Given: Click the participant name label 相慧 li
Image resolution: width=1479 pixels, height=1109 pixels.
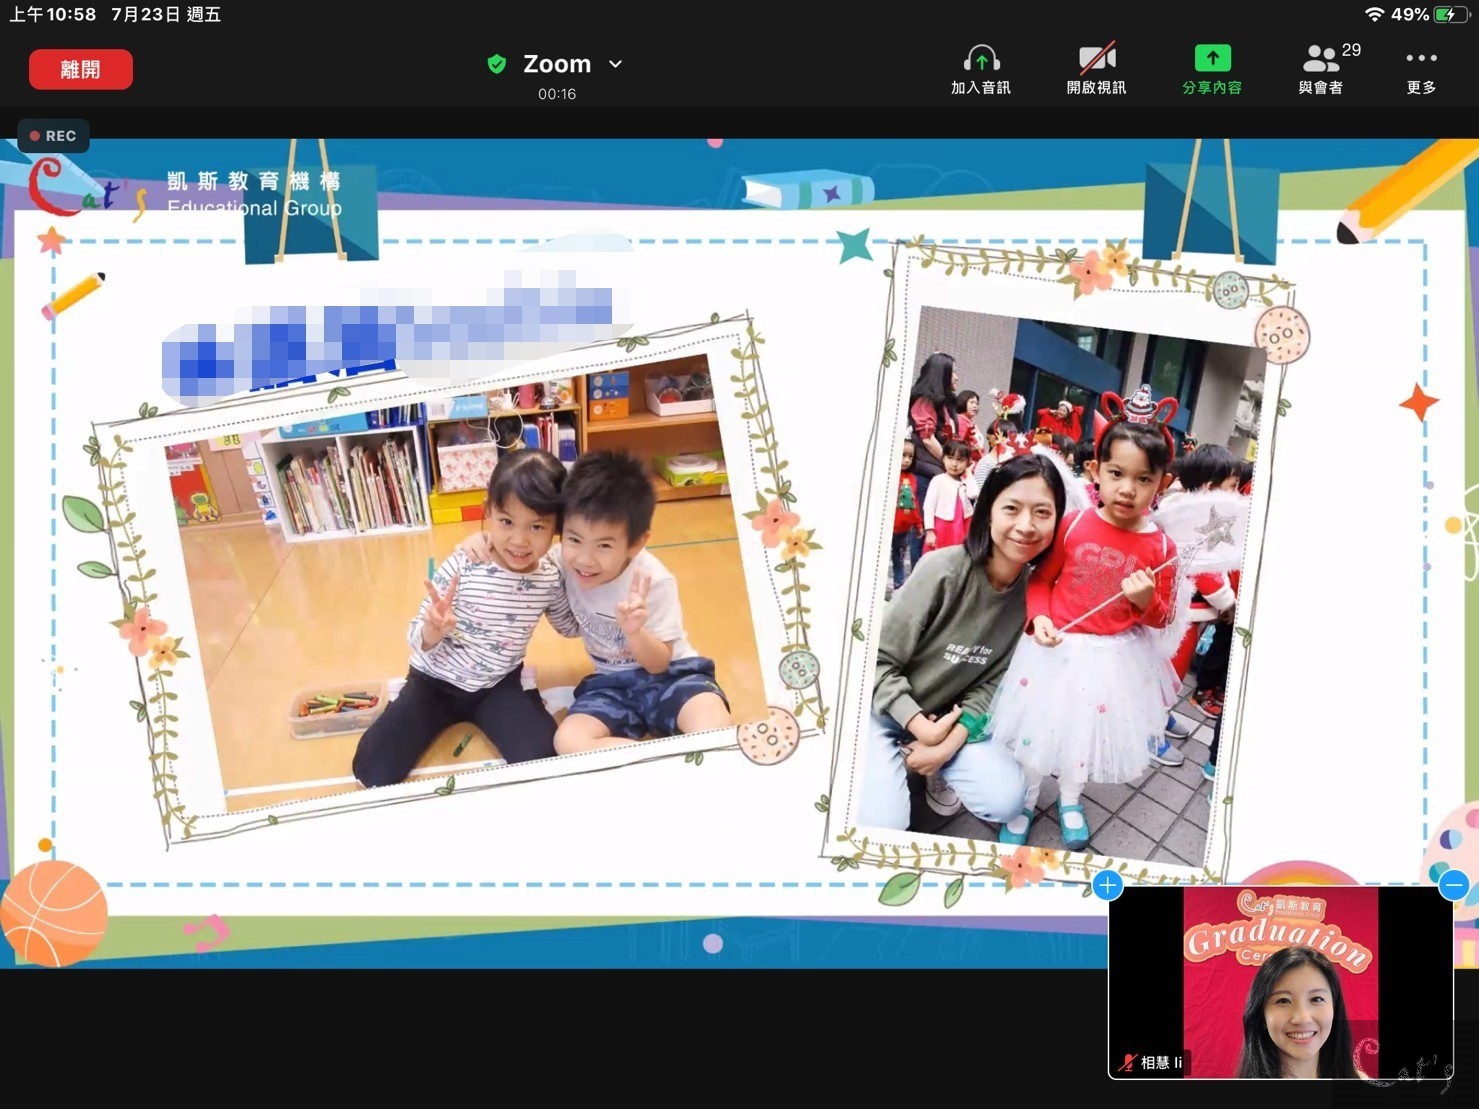Looking at the screenshot, I should click(x=1161, y=1062).
